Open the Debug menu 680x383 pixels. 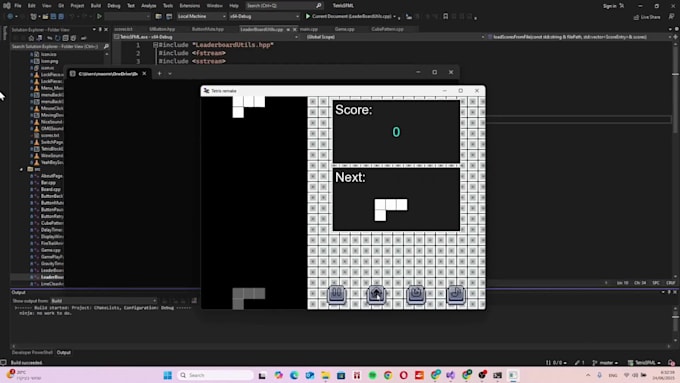[114, 6]
